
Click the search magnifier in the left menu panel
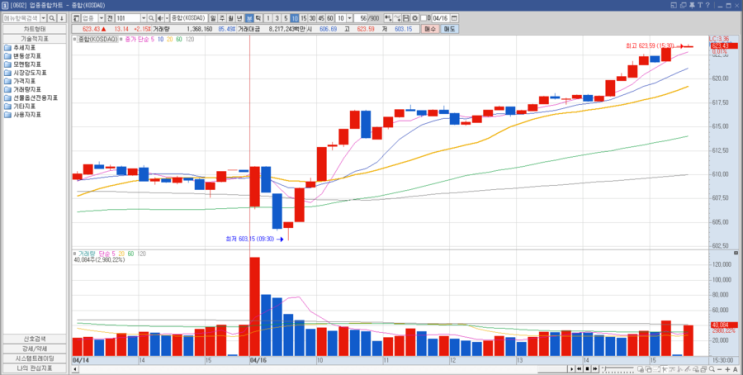(52, 18)
